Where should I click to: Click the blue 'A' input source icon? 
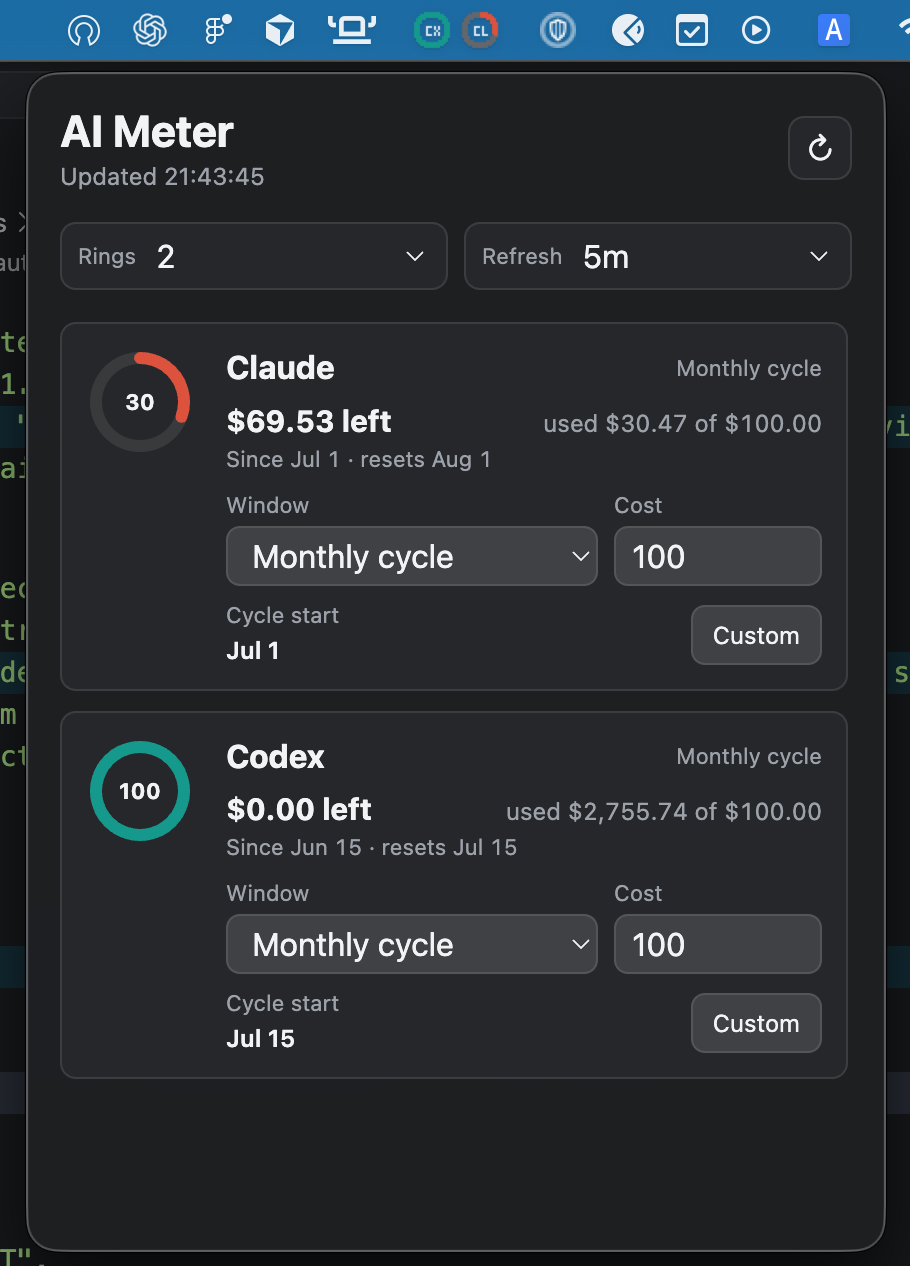click(833, 31)
